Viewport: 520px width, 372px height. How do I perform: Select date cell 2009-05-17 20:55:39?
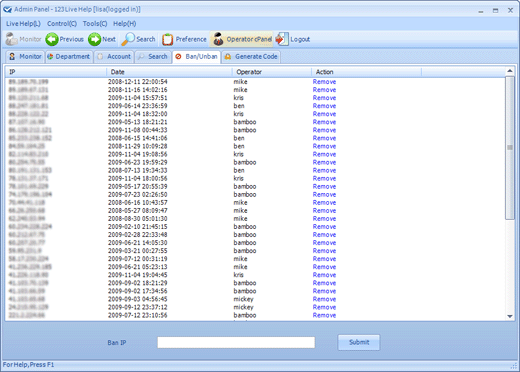(138, 186)
